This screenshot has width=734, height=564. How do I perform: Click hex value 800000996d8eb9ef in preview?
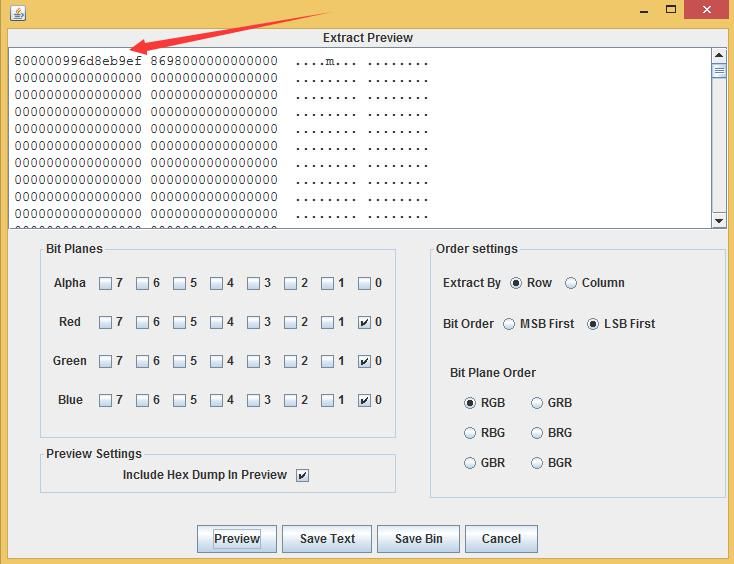coord(78,61)
